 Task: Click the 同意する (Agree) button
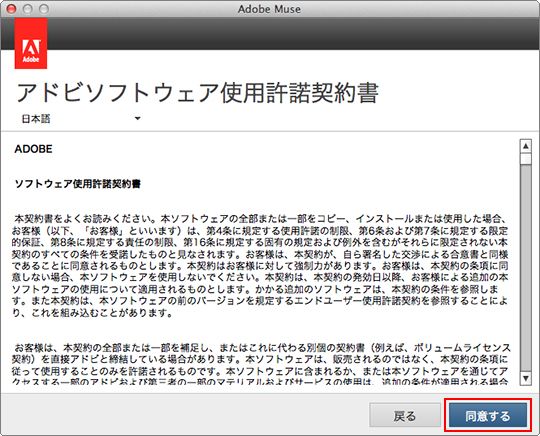pos(488,415)
